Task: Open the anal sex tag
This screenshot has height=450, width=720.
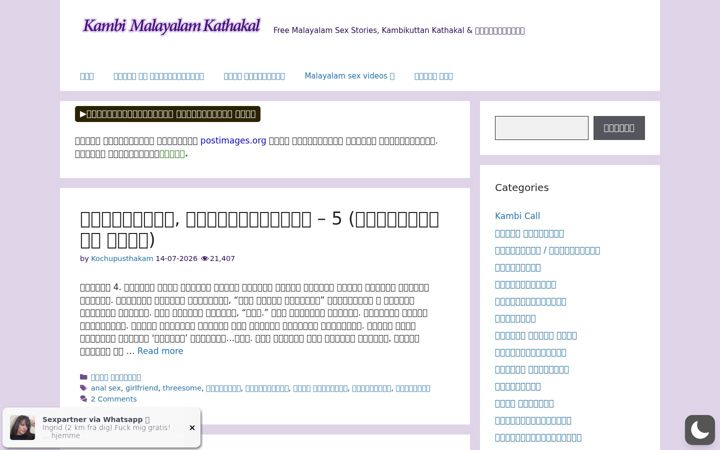Action: (106, 388)
